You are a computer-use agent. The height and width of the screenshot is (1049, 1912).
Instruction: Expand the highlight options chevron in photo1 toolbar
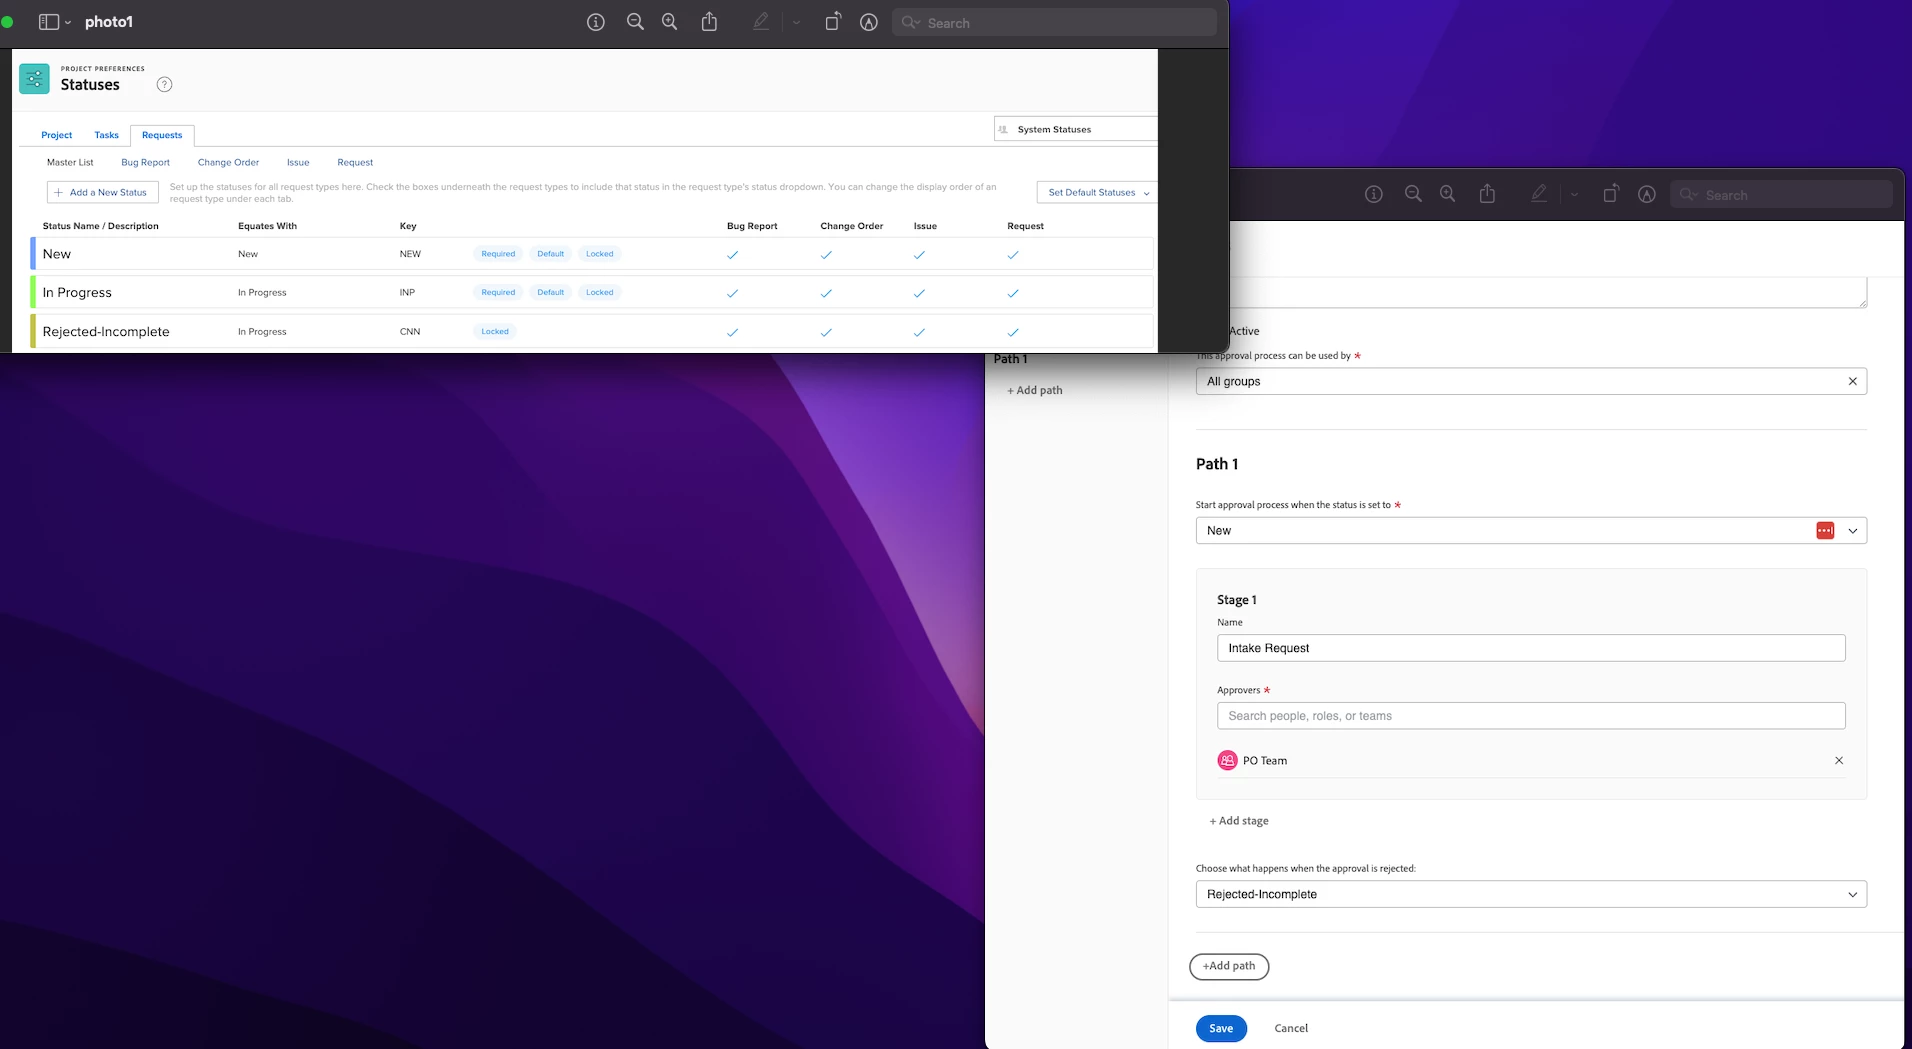pyautogui.click(x=796, y=22)
